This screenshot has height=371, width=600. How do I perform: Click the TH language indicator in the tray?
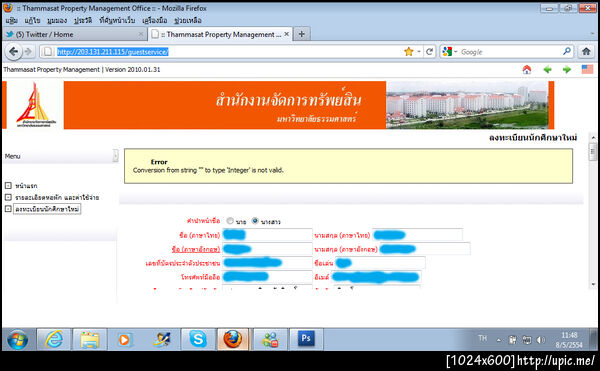coord(483,338)
